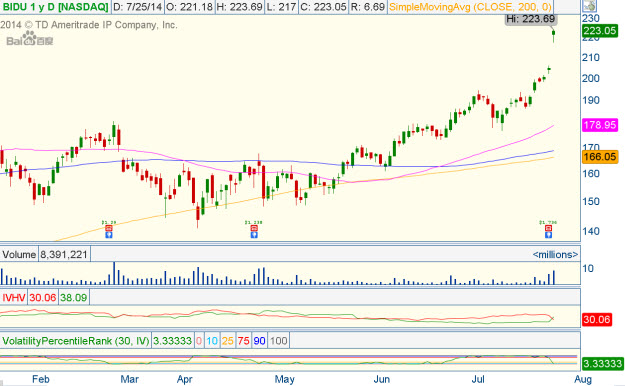Click the Apr label on time axis
This screenshot has height=386, width=625.
[185, 379]
